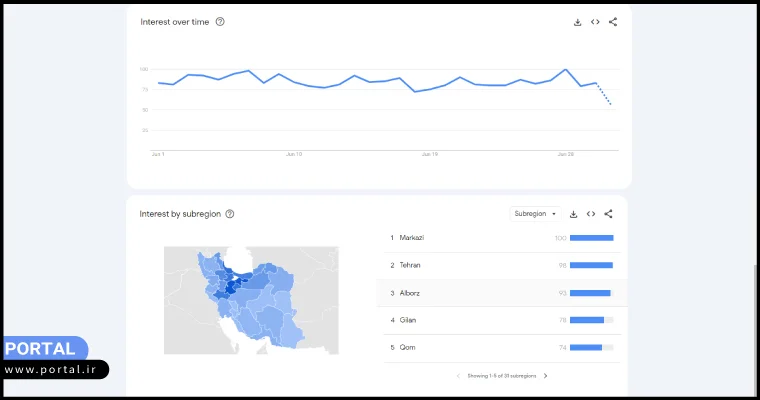Go to previous page of subregions

458,376
